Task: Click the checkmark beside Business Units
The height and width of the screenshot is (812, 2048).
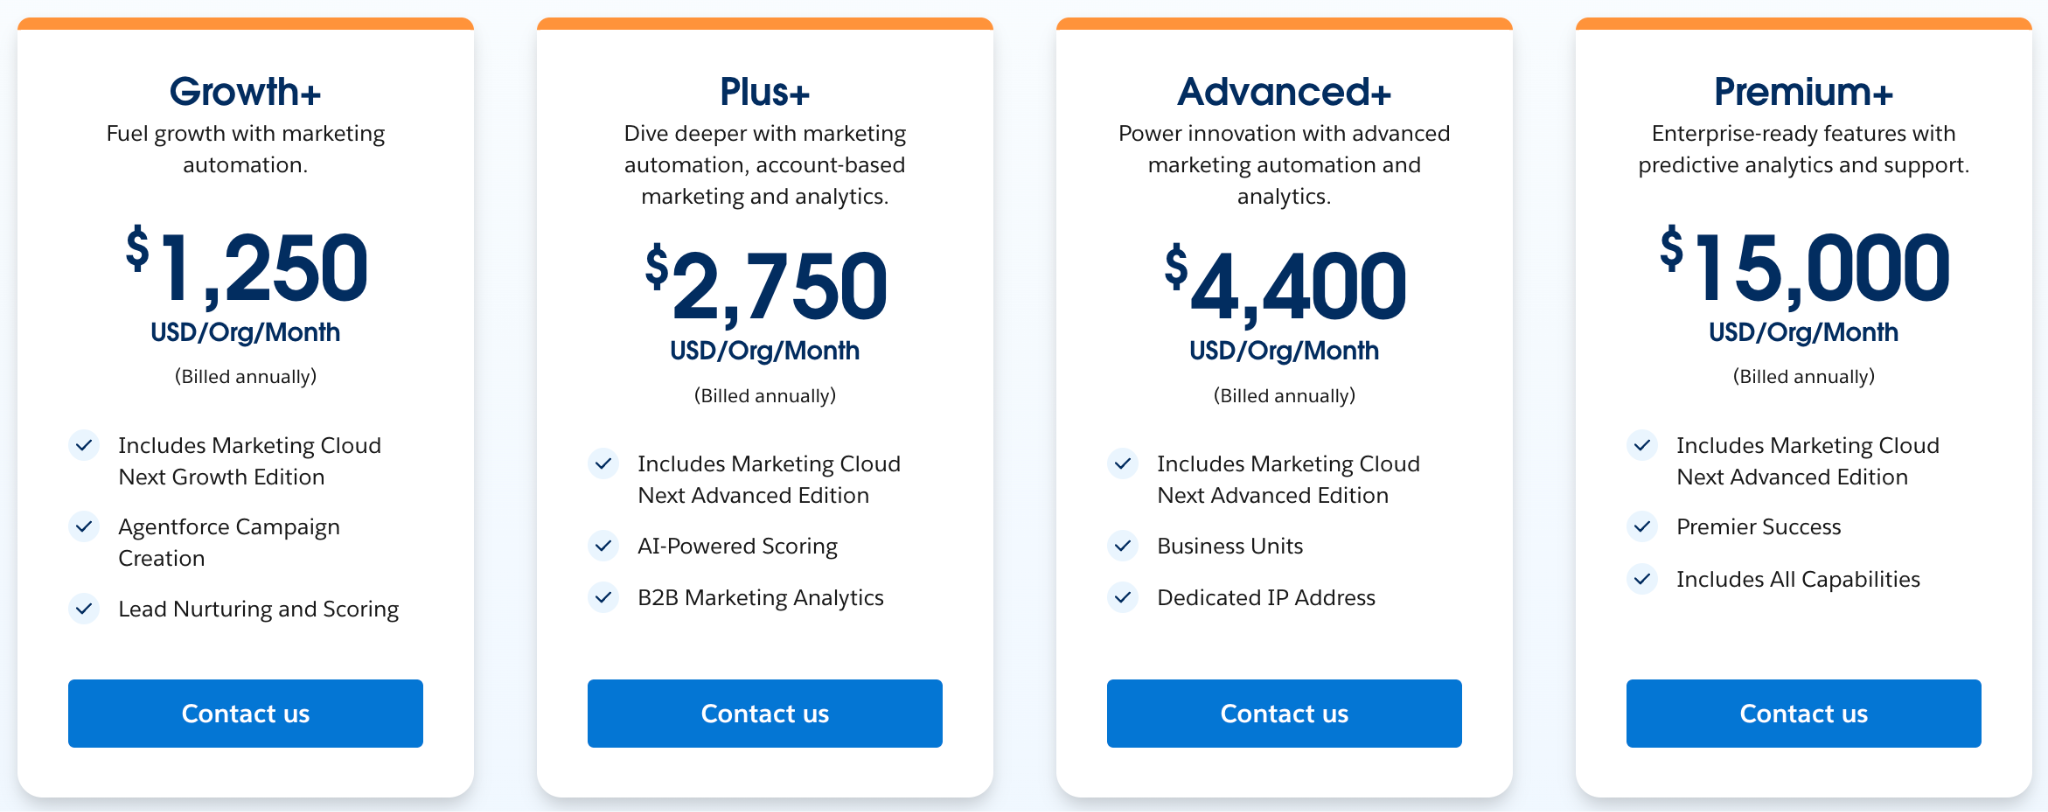Action: tap(1123, 546)
